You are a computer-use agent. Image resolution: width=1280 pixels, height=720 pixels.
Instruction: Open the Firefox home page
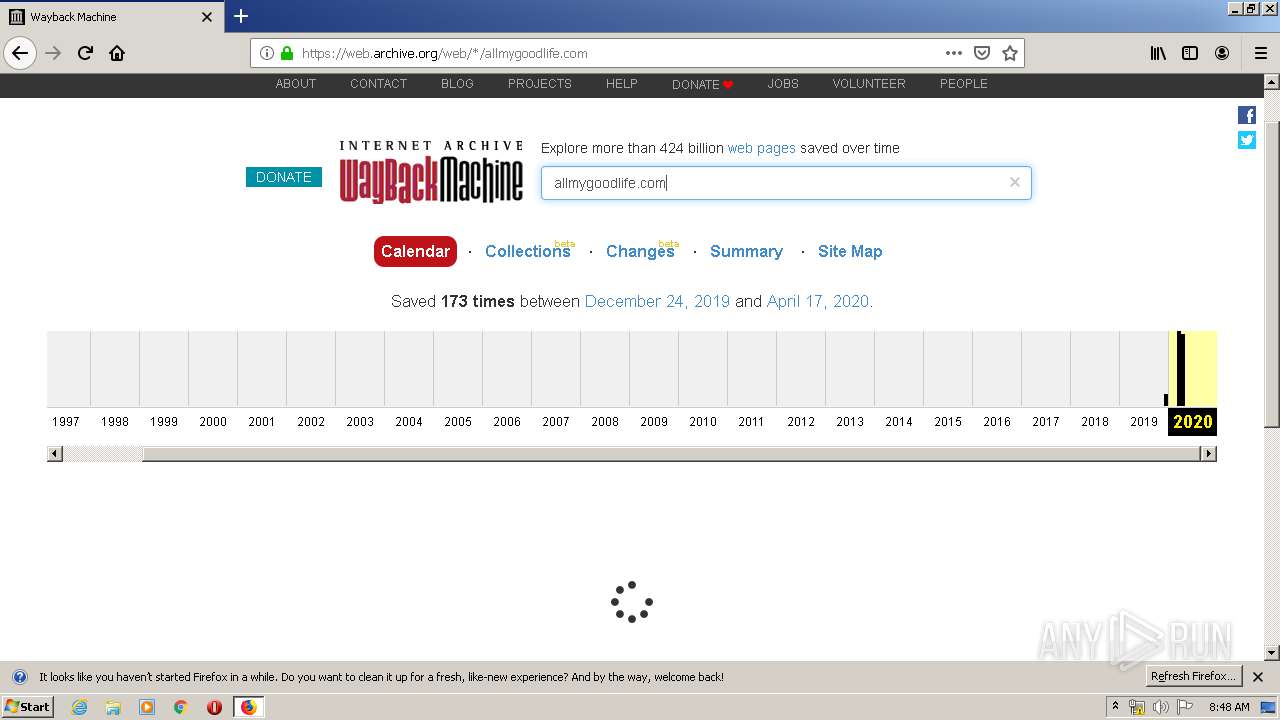click(x=117, y=53)
